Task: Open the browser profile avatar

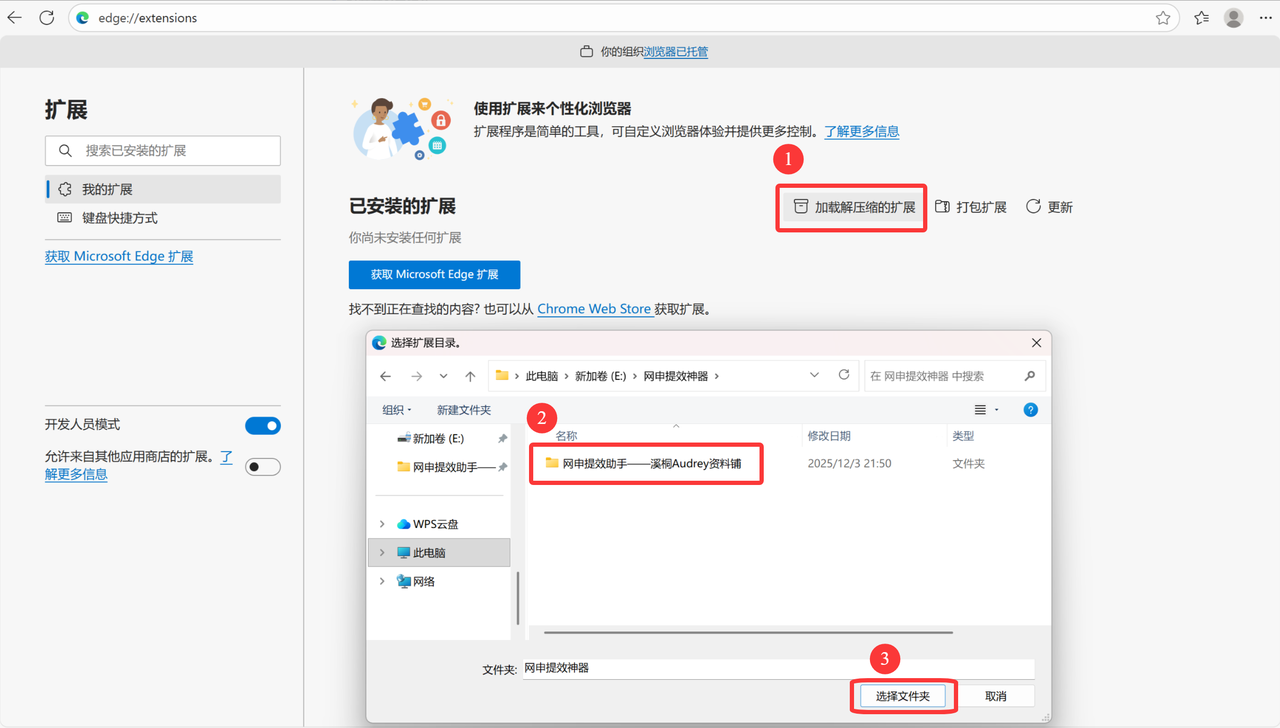Action: coord(1233,17)
